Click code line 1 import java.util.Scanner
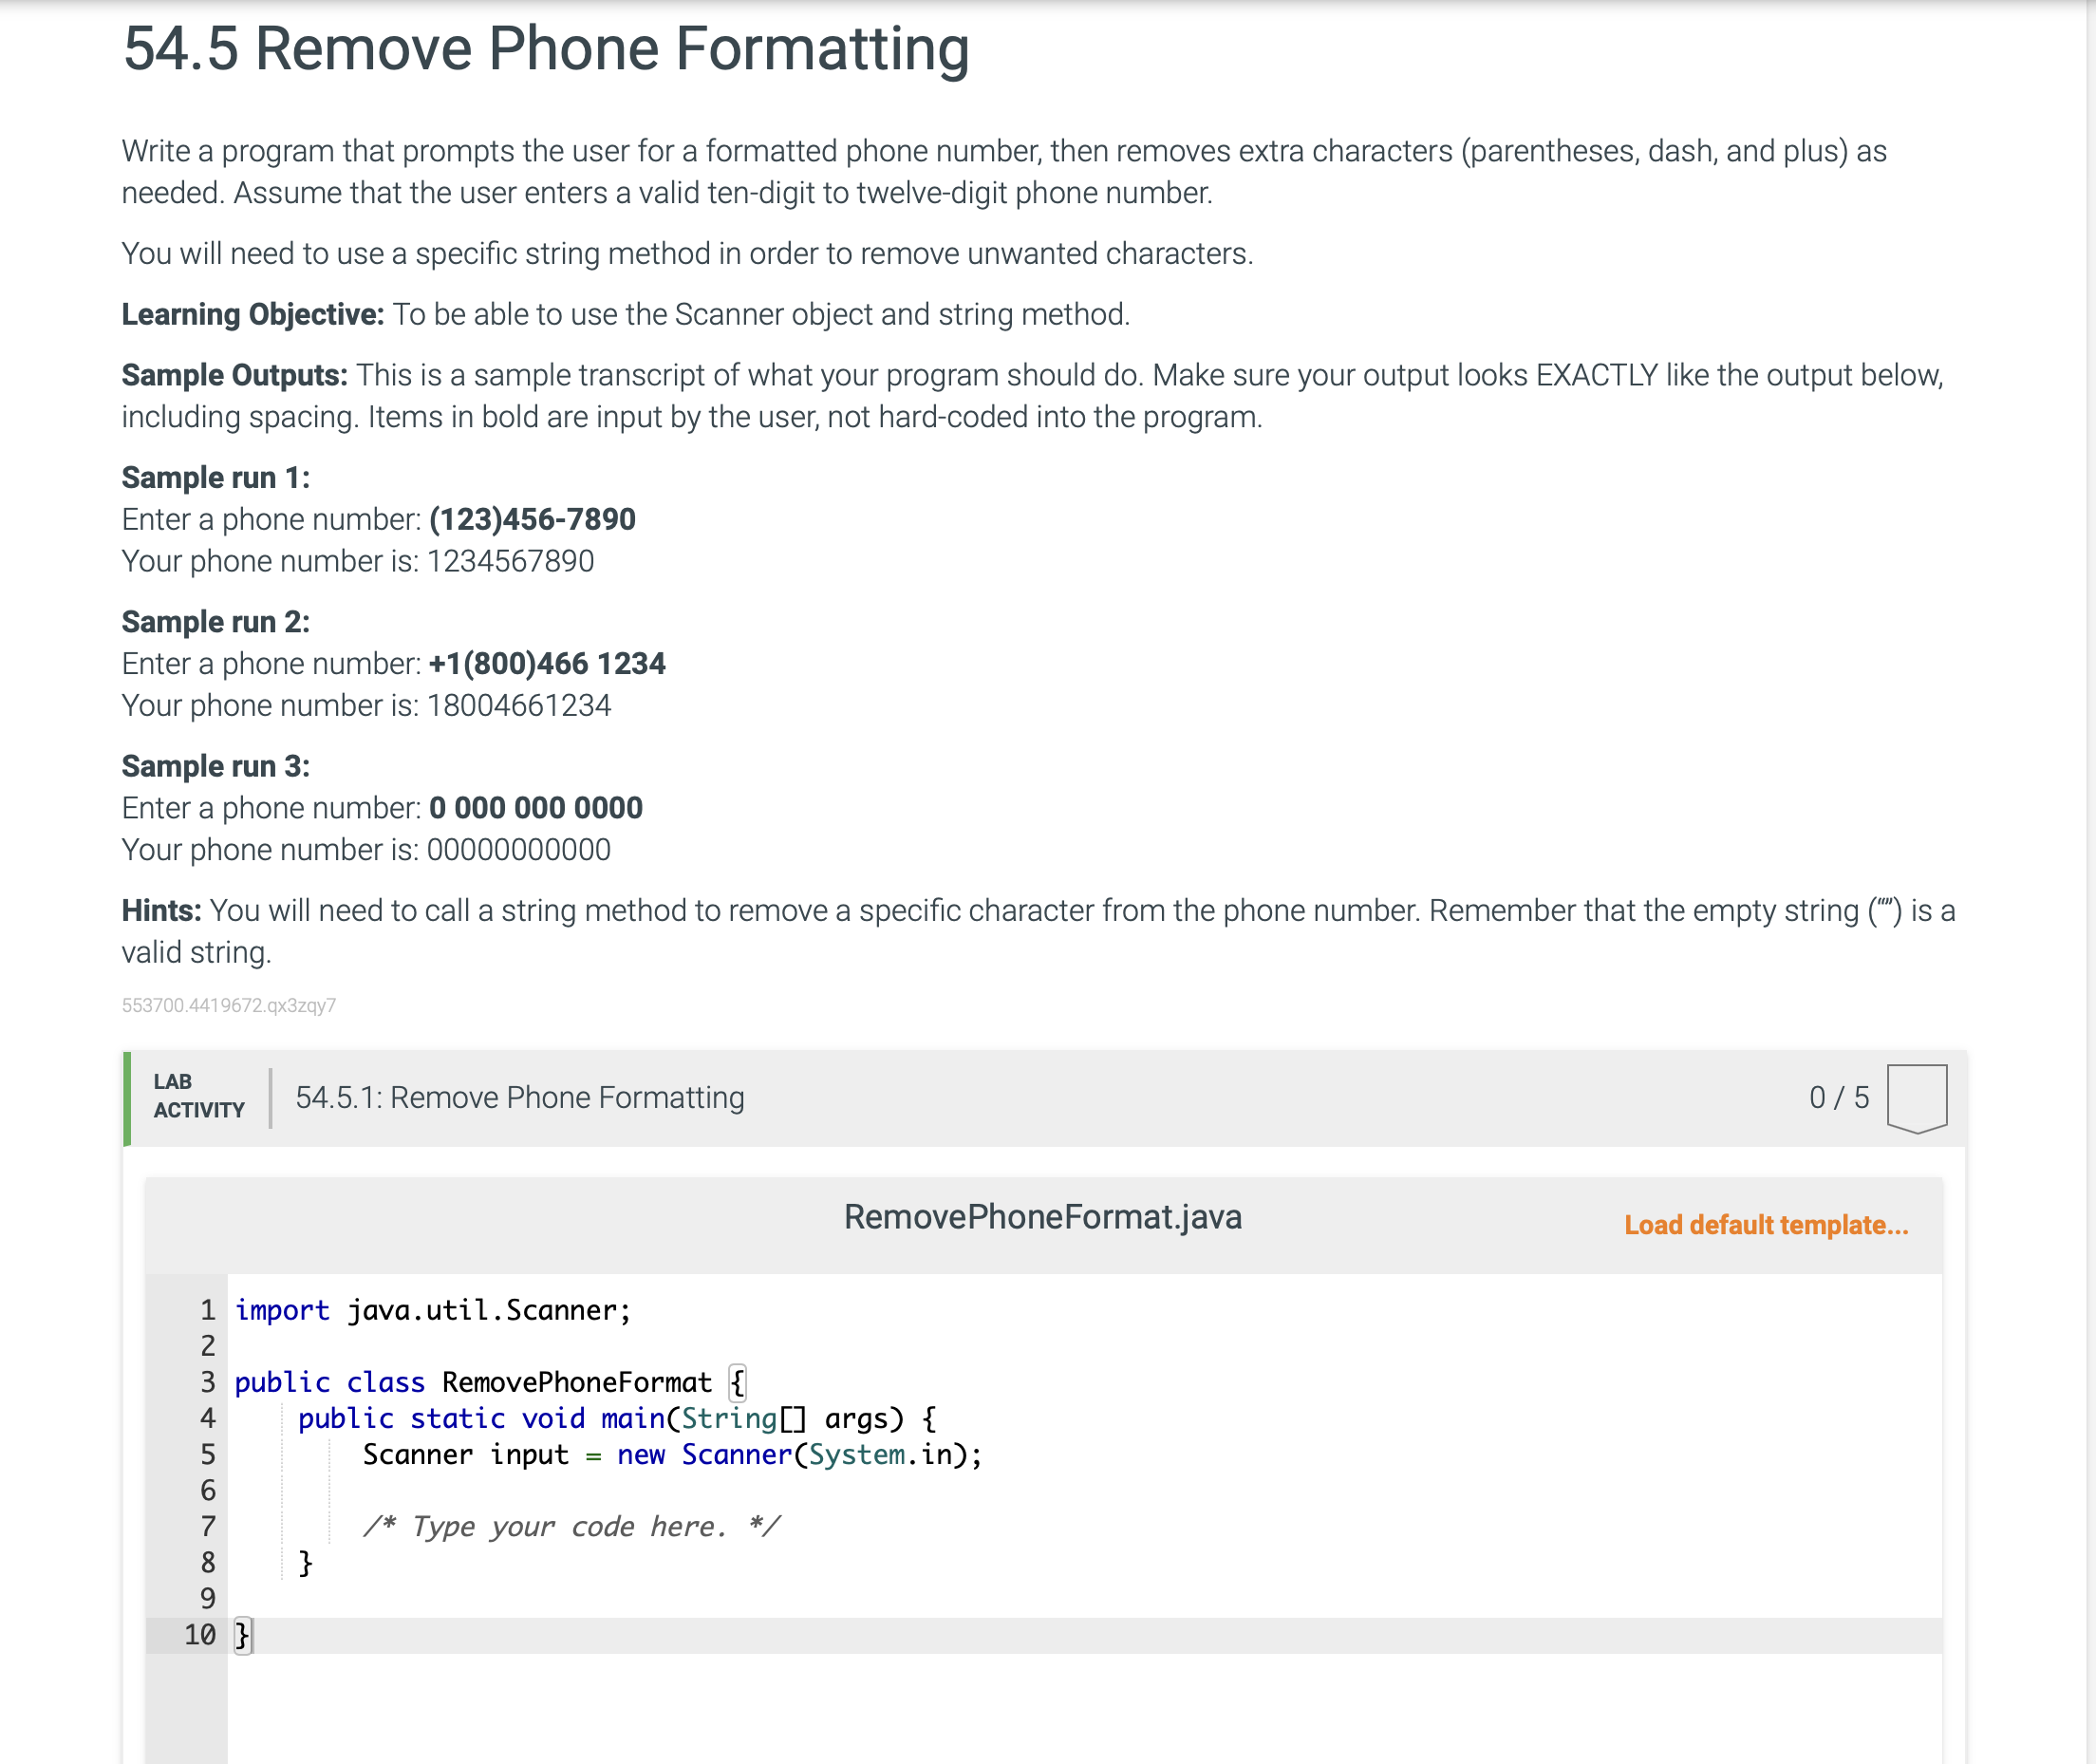The width and height of the screenshot is (2096, 1764). [x=433, y=1310]
